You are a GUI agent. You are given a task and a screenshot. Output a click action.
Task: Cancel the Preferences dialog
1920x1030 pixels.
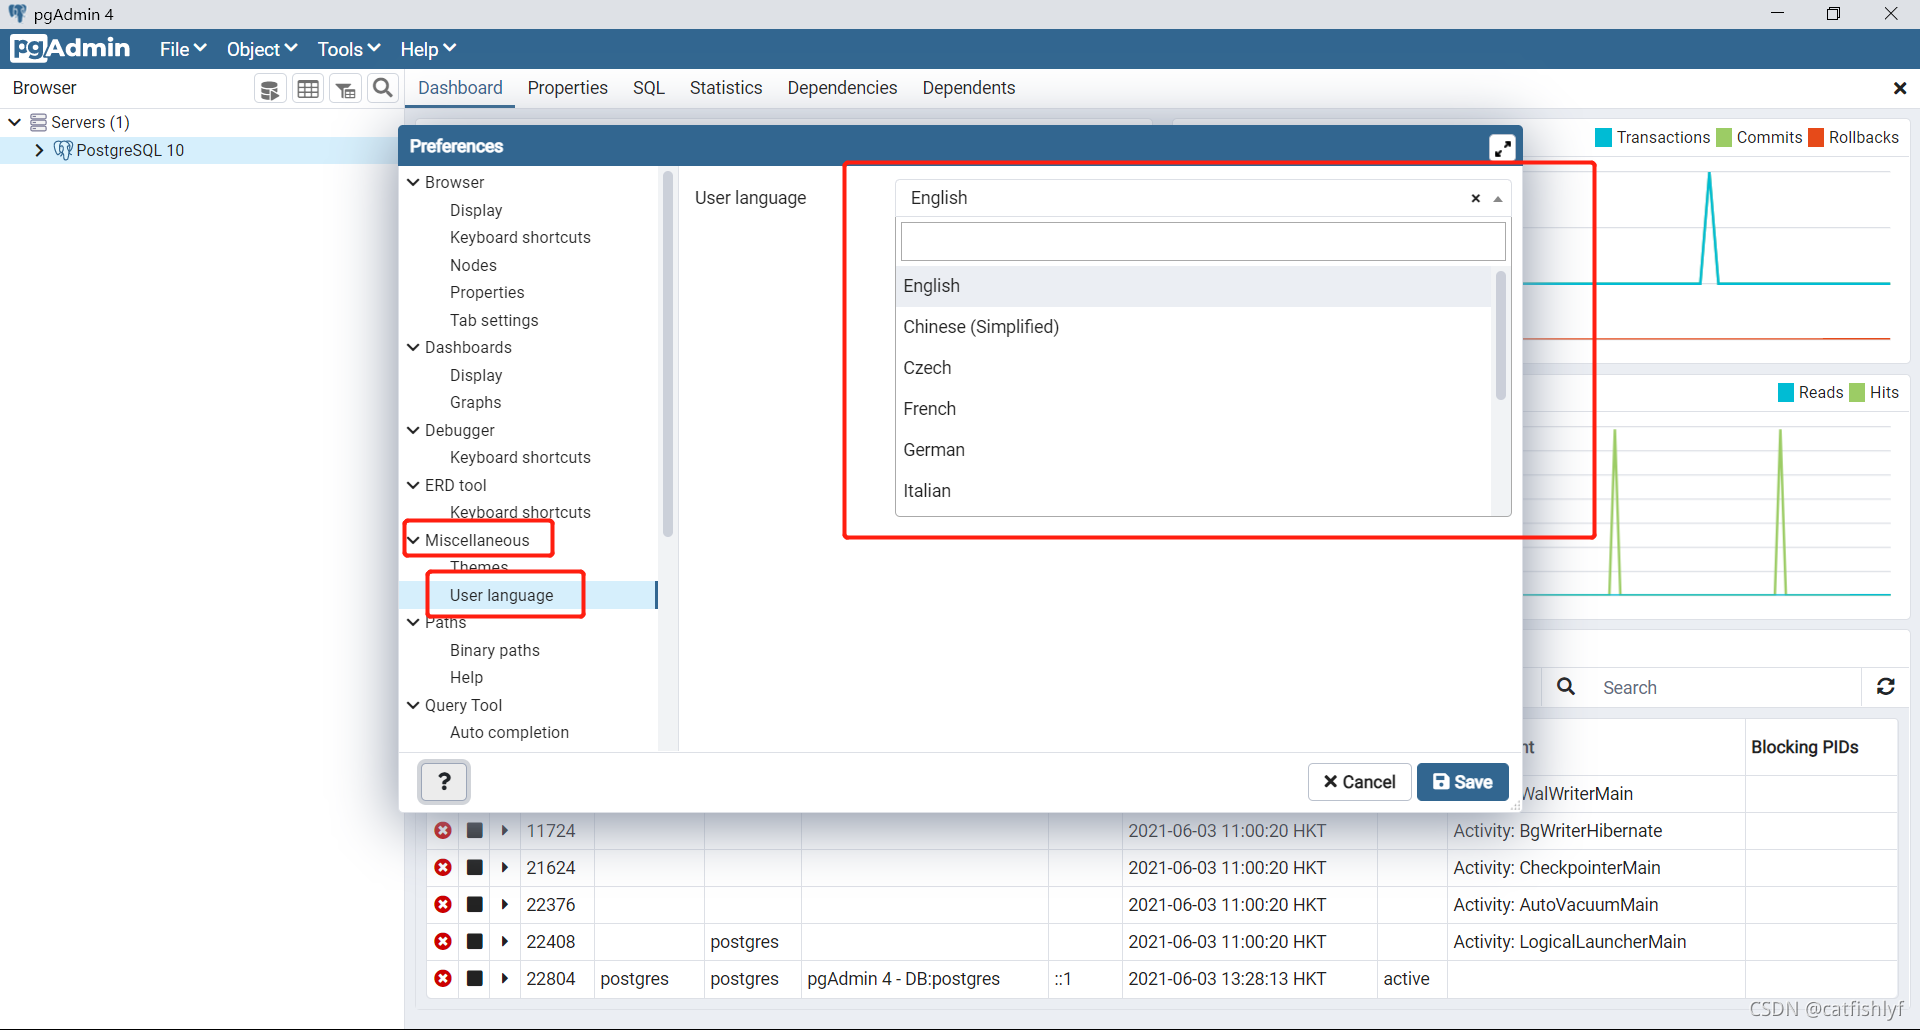coord(1359,781)
